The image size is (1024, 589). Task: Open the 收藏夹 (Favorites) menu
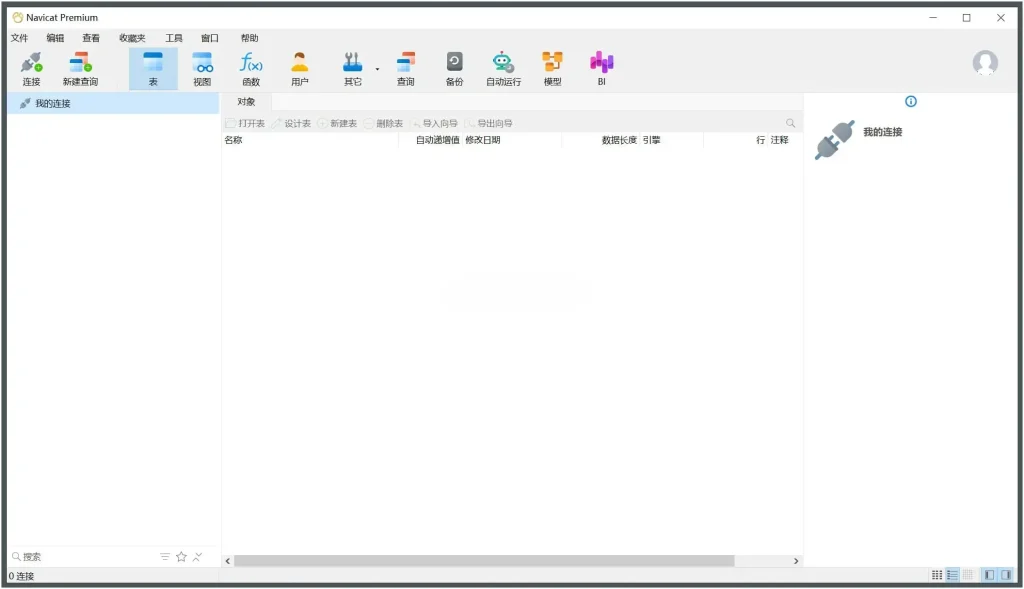132,38
